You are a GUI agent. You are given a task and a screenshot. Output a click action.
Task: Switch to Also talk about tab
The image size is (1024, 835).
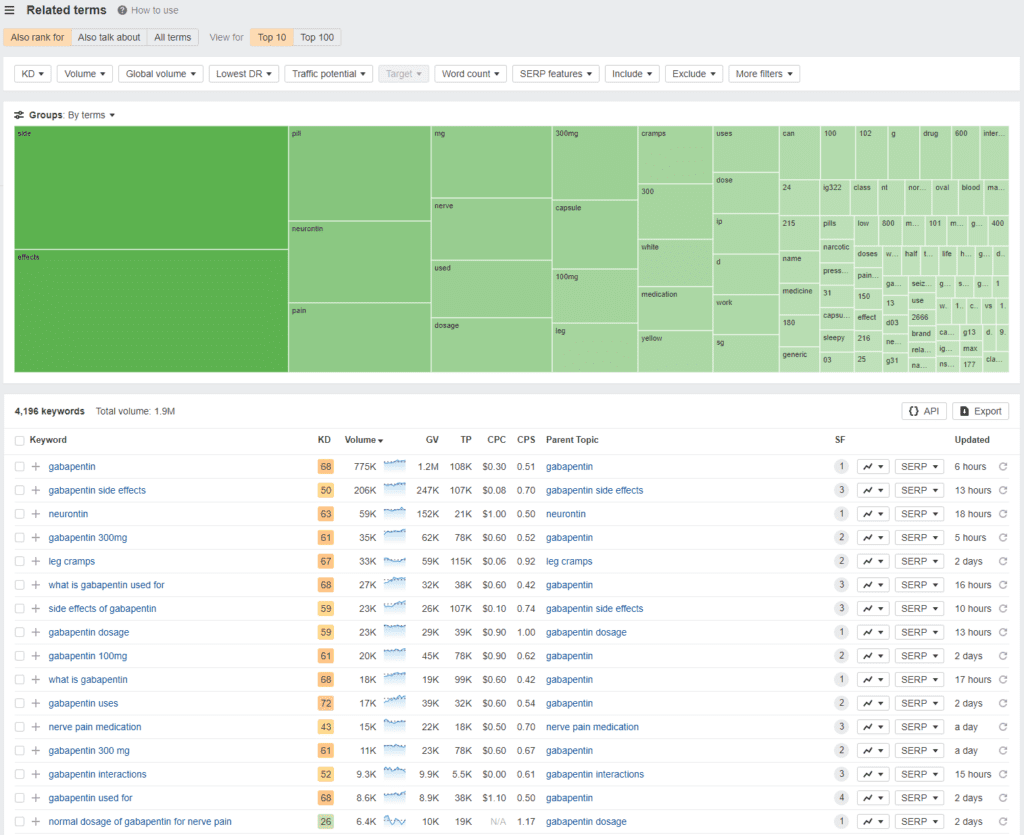(x=109, y=37)
